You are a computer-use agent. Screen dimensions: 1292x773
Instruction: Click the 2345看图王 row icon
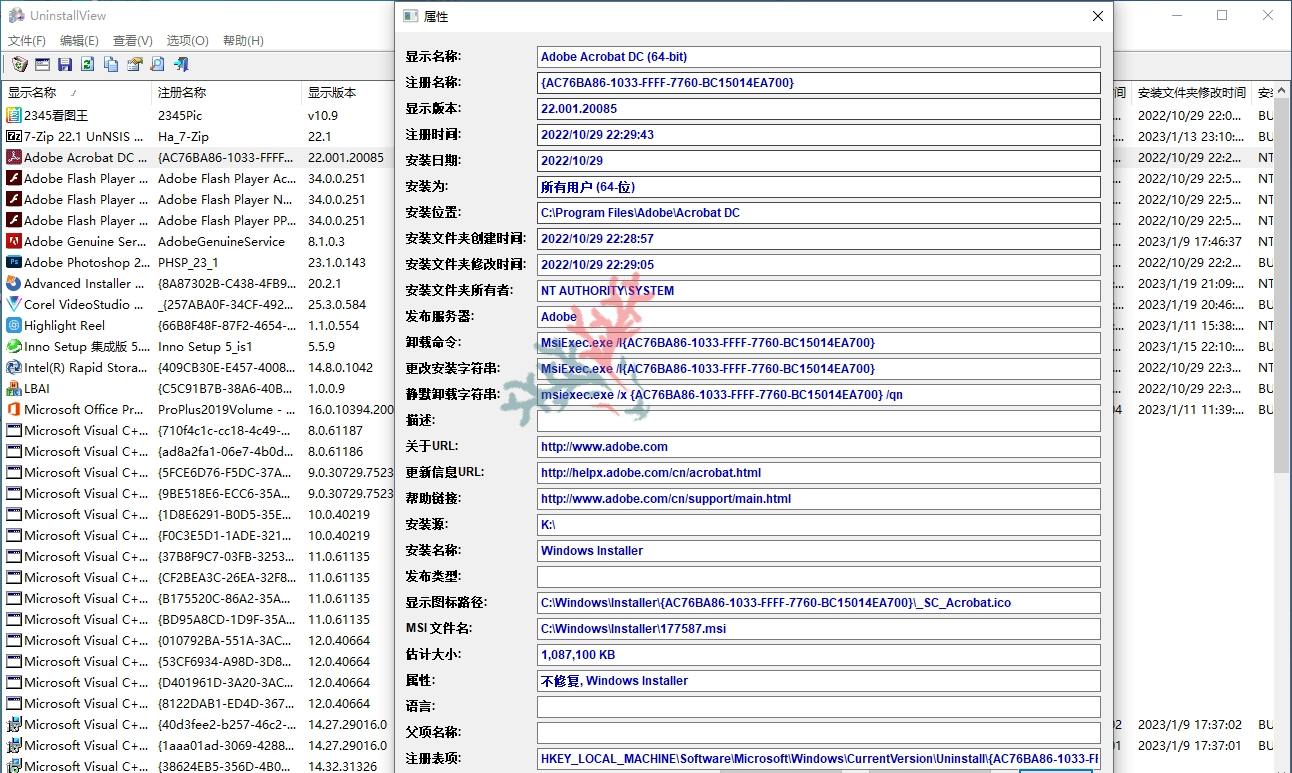click(14, 115)
